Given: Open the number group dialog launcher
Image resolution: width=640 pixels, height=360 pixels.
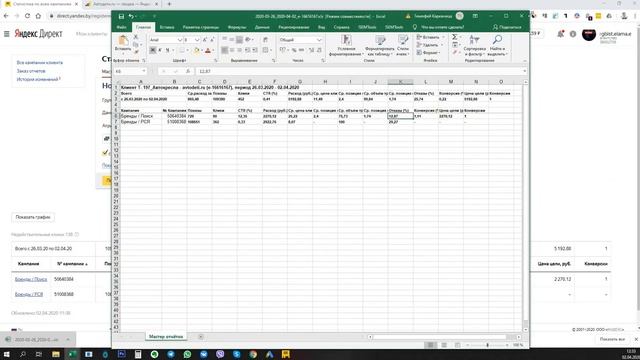Looking at the screenshot, I should [322, 60].
